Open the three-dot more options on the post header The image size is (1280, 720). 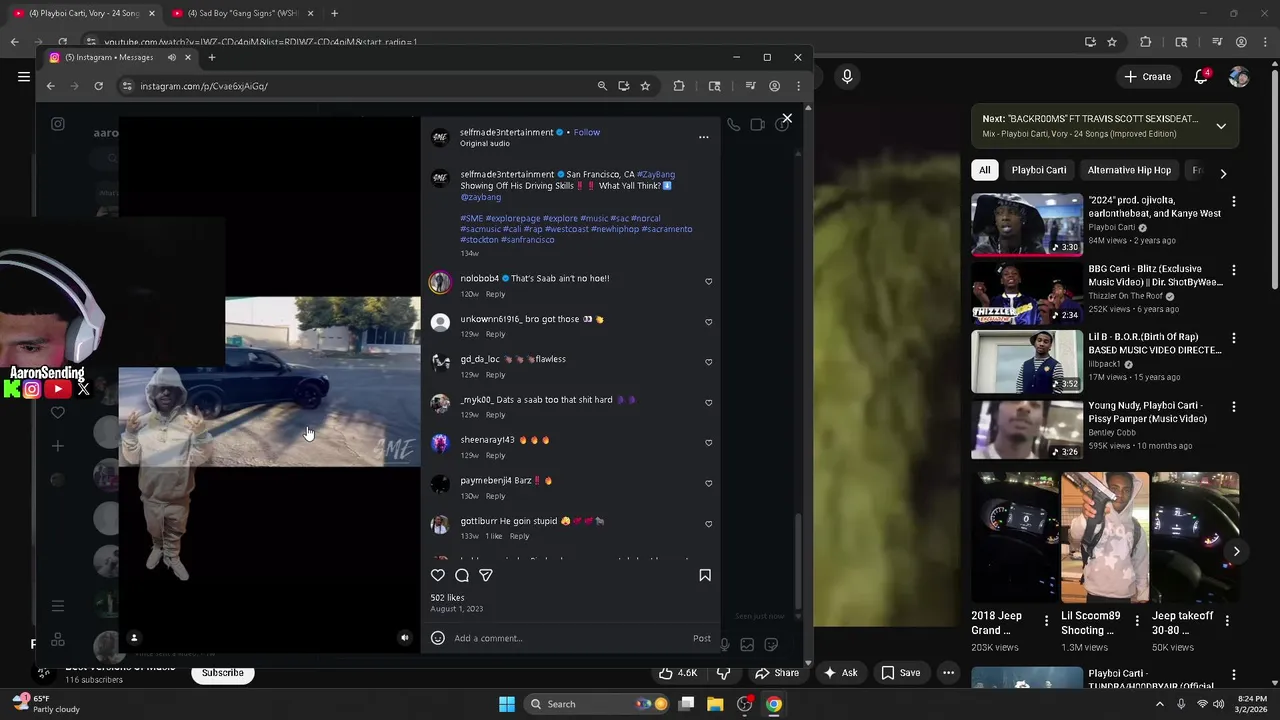pyautogui.click(x=704, y=137)
